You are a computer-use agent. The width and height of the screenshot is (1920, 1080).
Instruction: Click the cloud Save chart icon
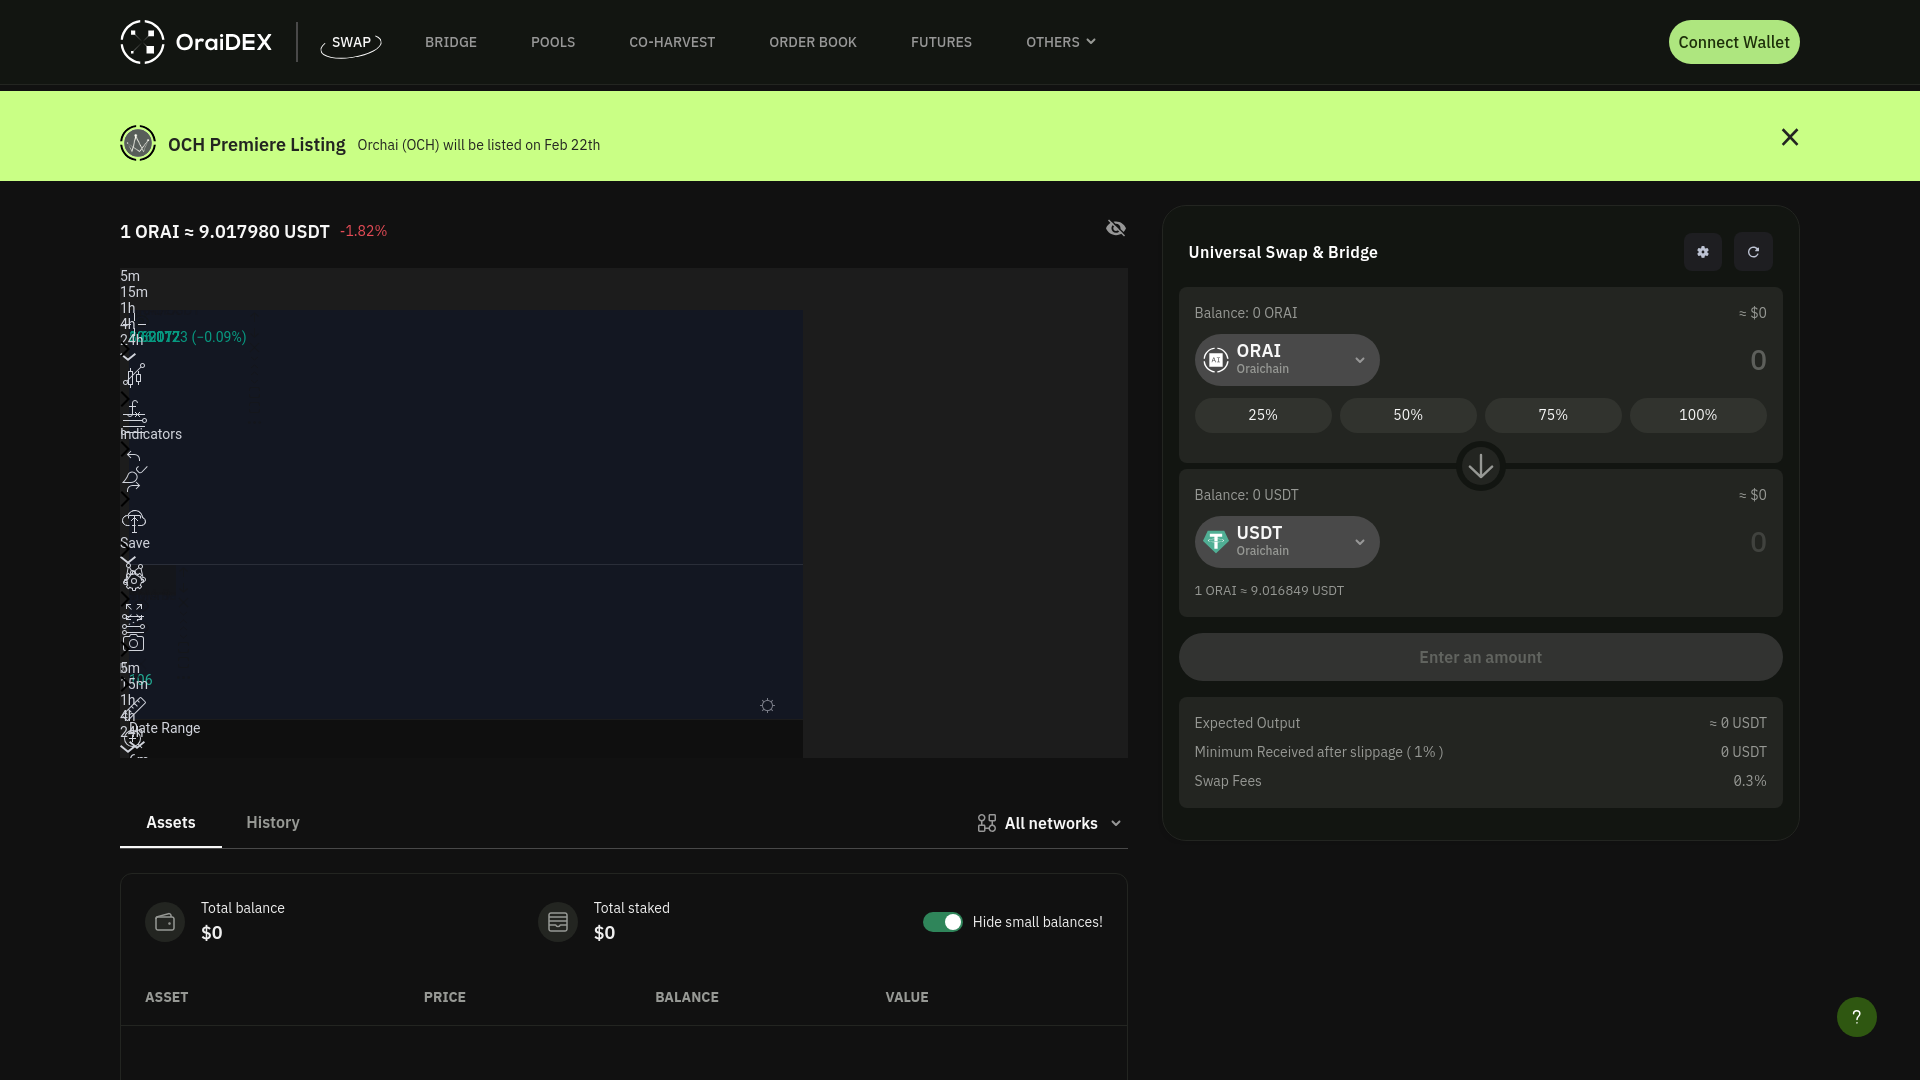click(x=133, y=522)
